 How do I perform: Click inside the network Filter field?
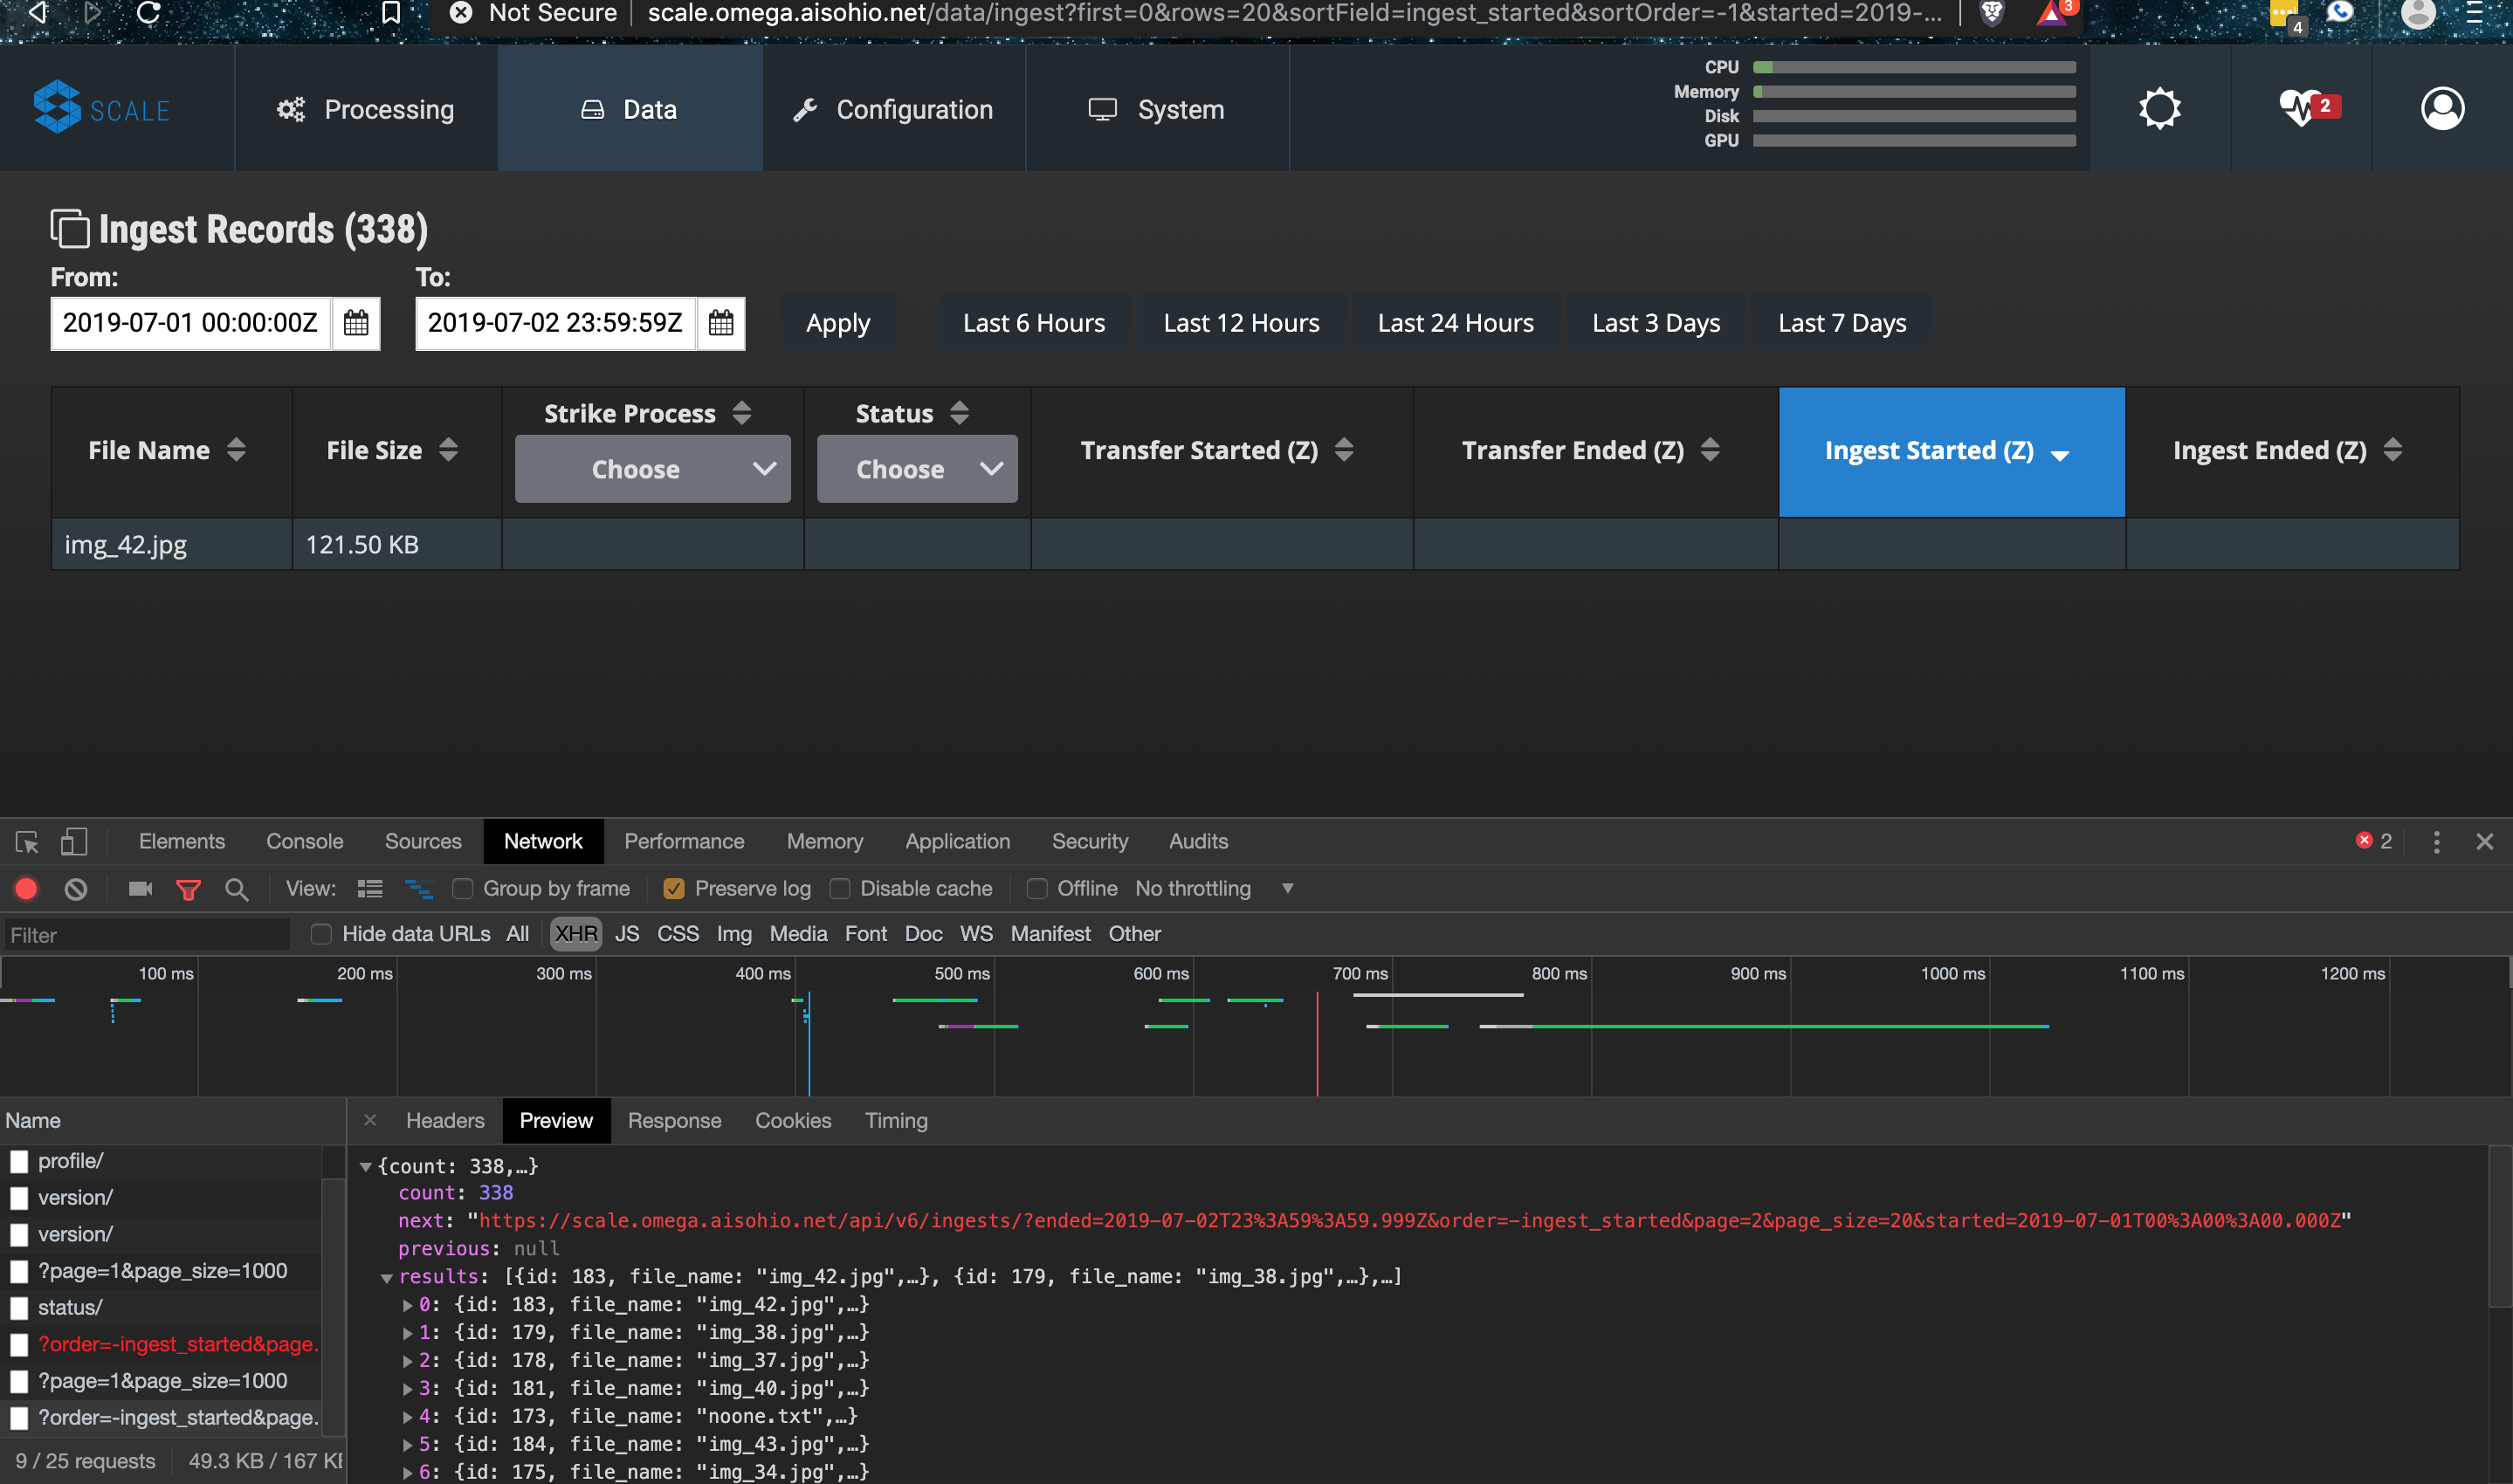coord(147,934)
